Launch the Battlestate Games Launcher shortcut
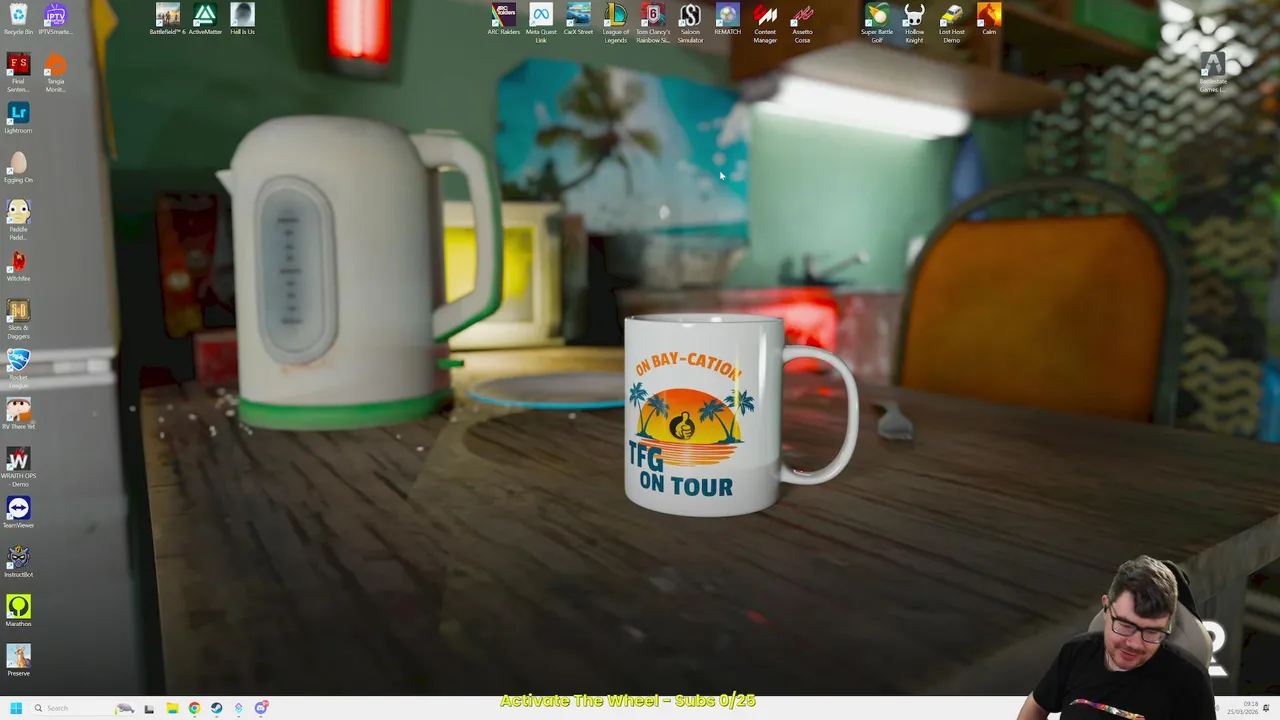The height and width of the screenshot is (720, 1280). pos(1212,74)
